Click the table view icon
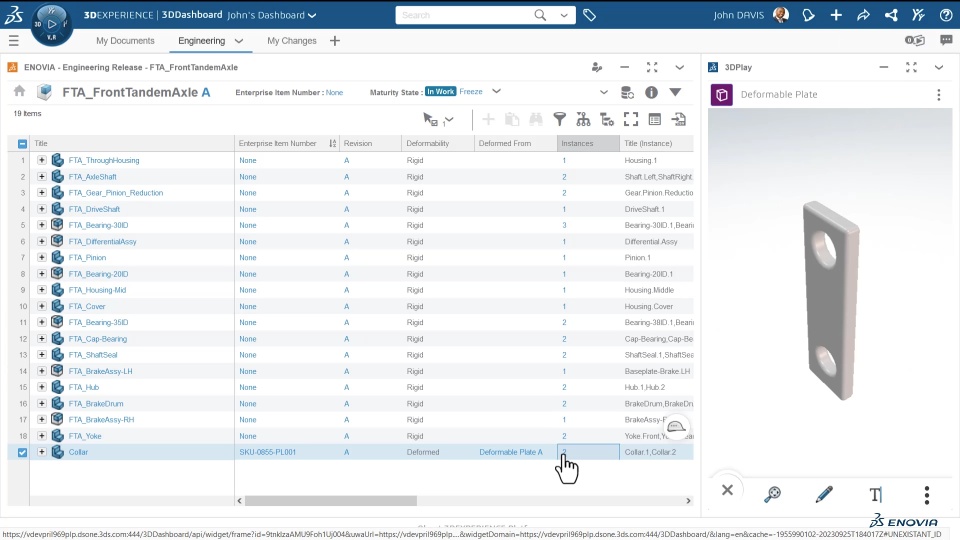The image size is (960, 540). (654, 119)
